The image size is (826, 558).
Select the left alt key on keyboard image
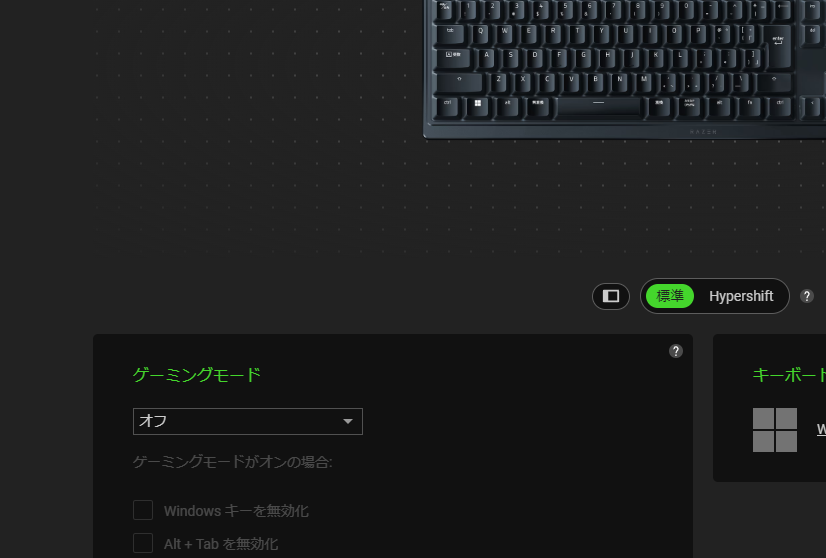pyautogui.click(x=508, y=106)
